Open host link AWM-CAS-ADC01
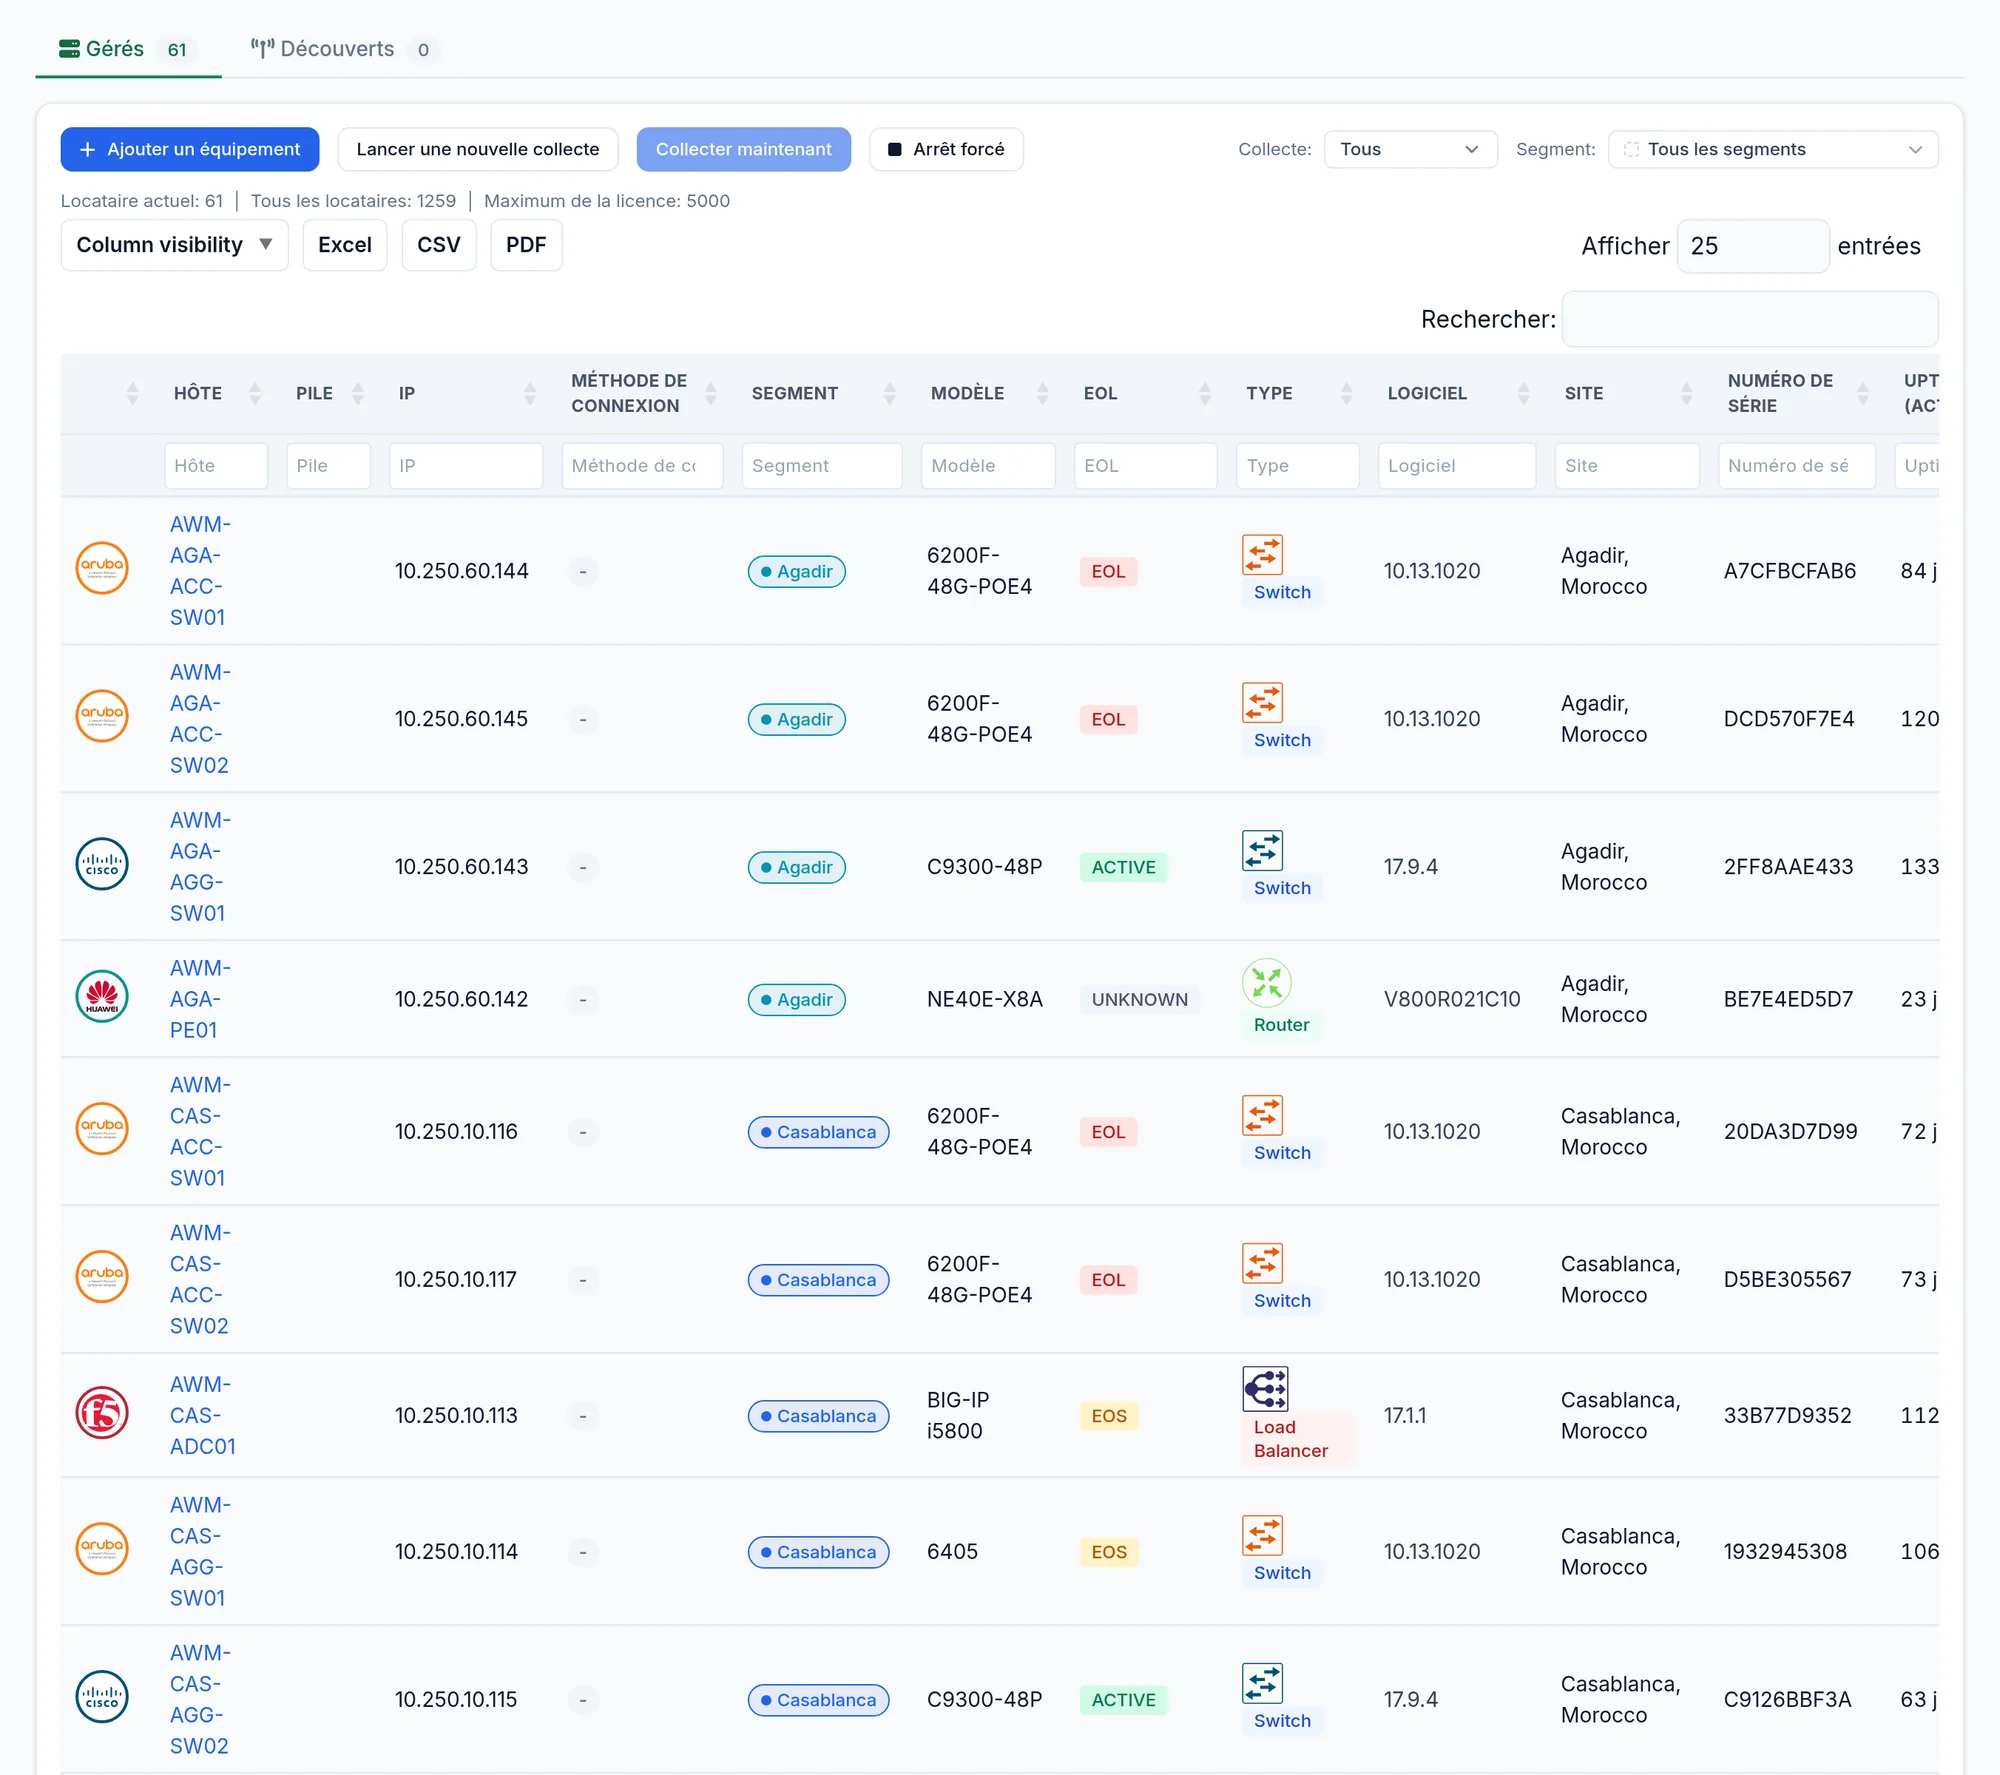The height and width of the screenshot is (1775, 2000). [203, 1415]
